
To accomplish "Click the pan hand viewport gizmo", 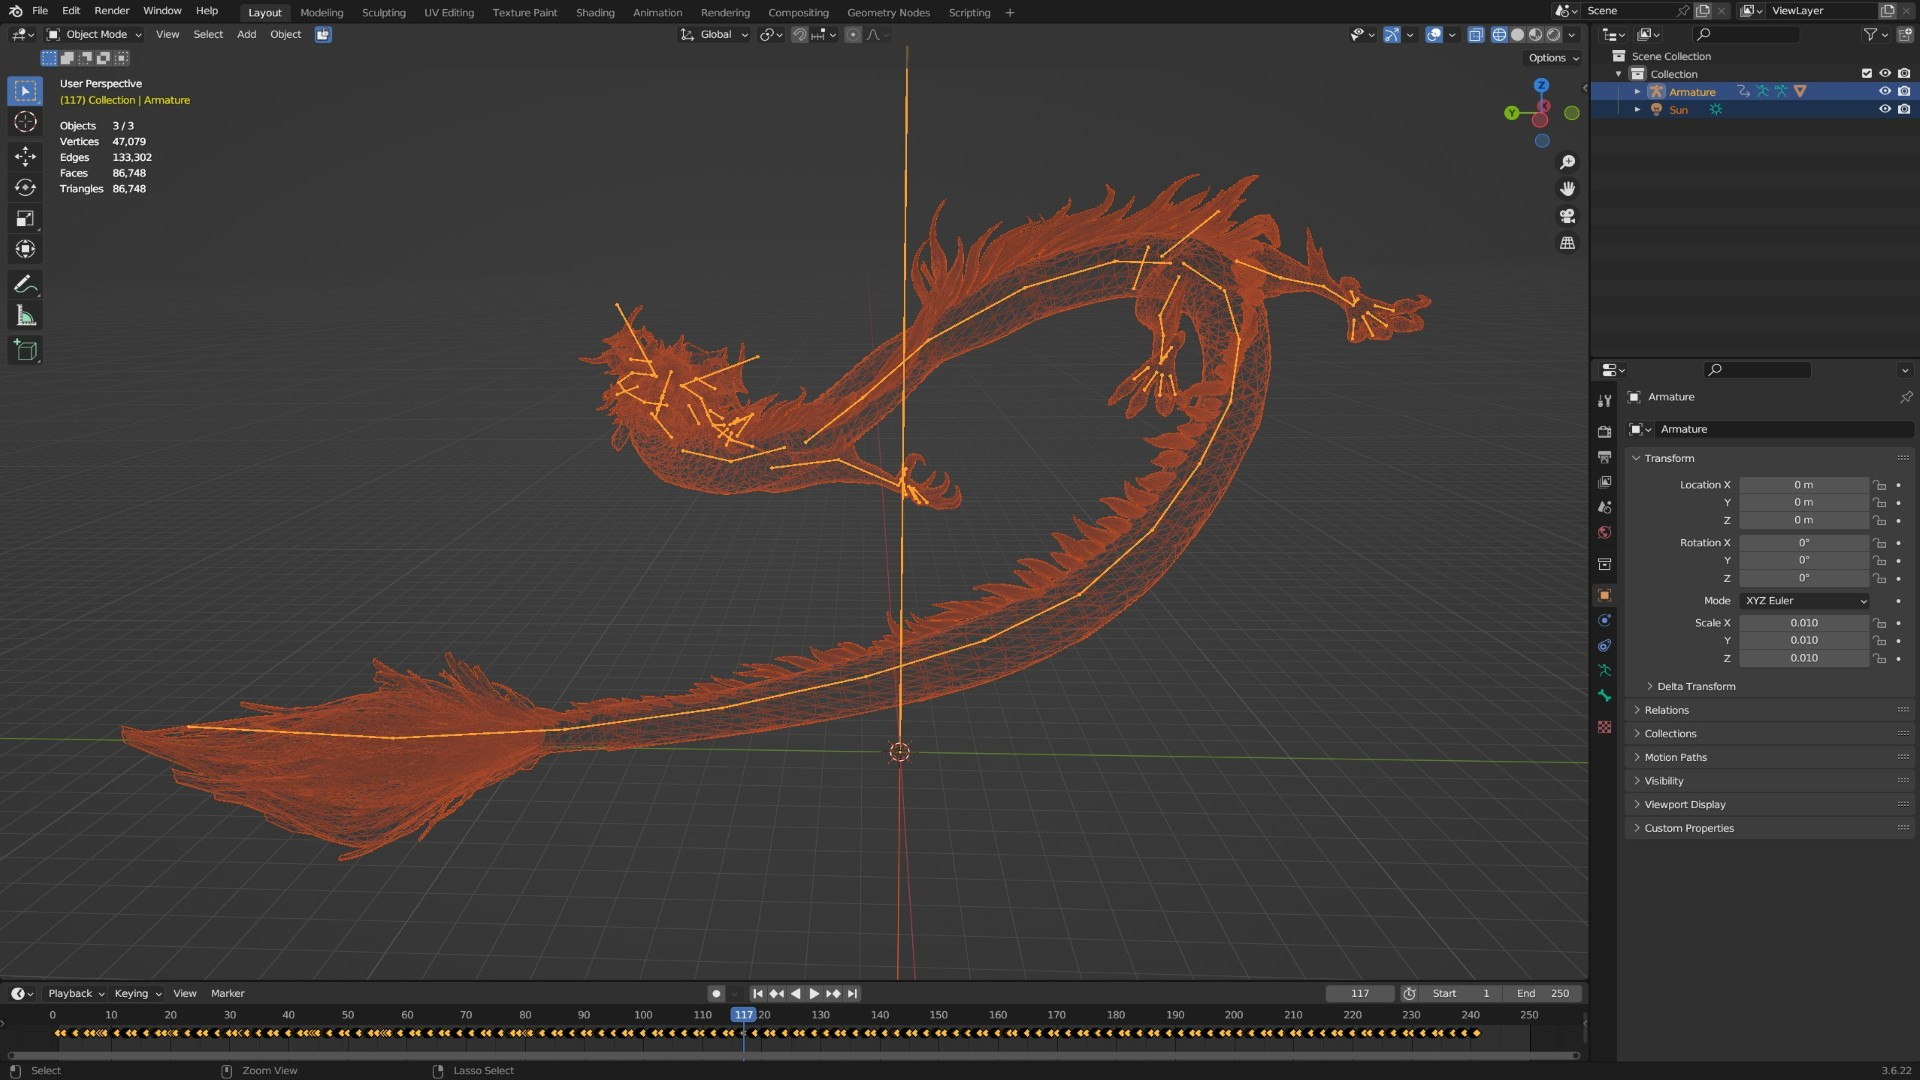I will click(1567, 189).
